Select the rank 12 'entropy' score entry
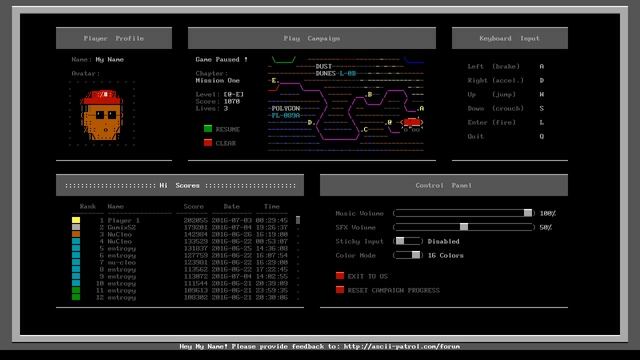The height and width of the screenshot is (360, 640). click(x=180, y=298)
